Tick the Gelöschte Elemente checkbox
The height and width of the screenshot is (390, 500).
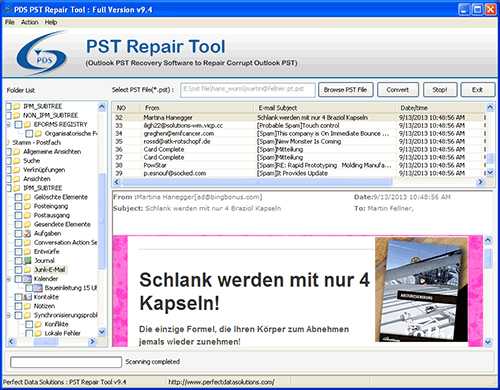point(18,197)
